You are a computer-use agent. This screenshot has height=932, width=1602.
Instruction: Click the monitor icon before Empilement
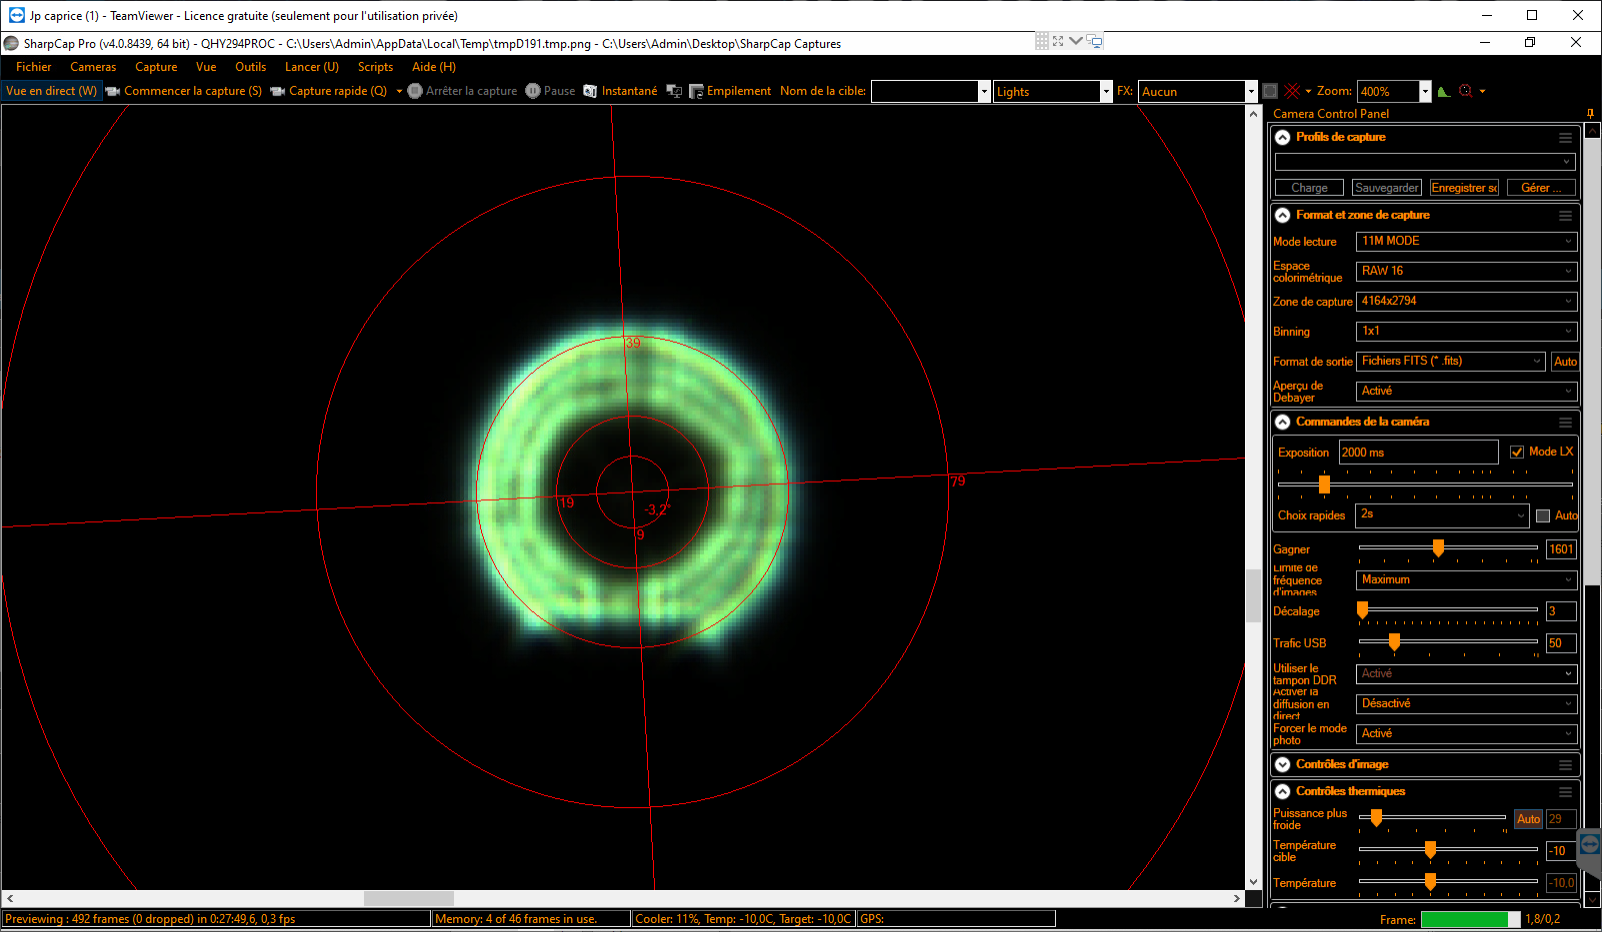point(674,91)
